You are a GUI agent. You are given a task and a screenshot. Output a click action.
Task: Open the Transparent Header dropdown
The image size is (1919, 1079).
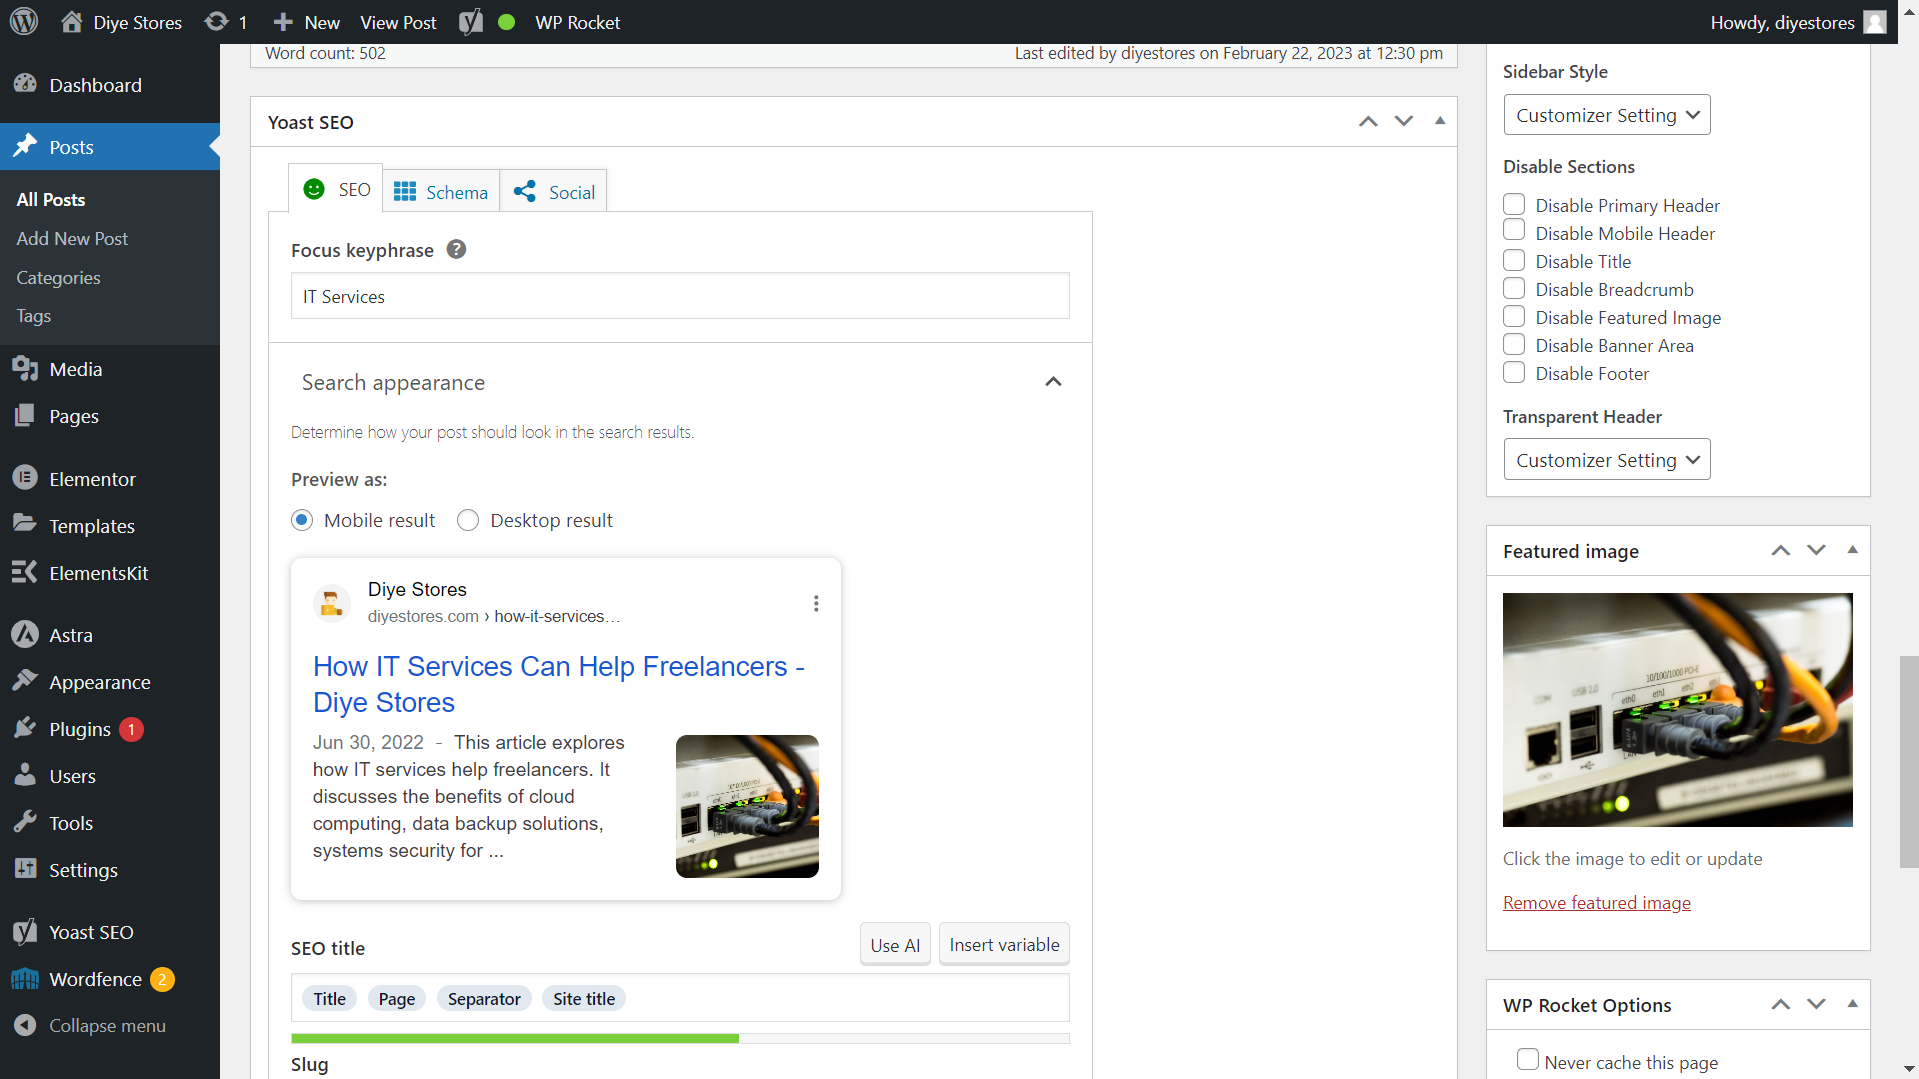coord(1607,460)
